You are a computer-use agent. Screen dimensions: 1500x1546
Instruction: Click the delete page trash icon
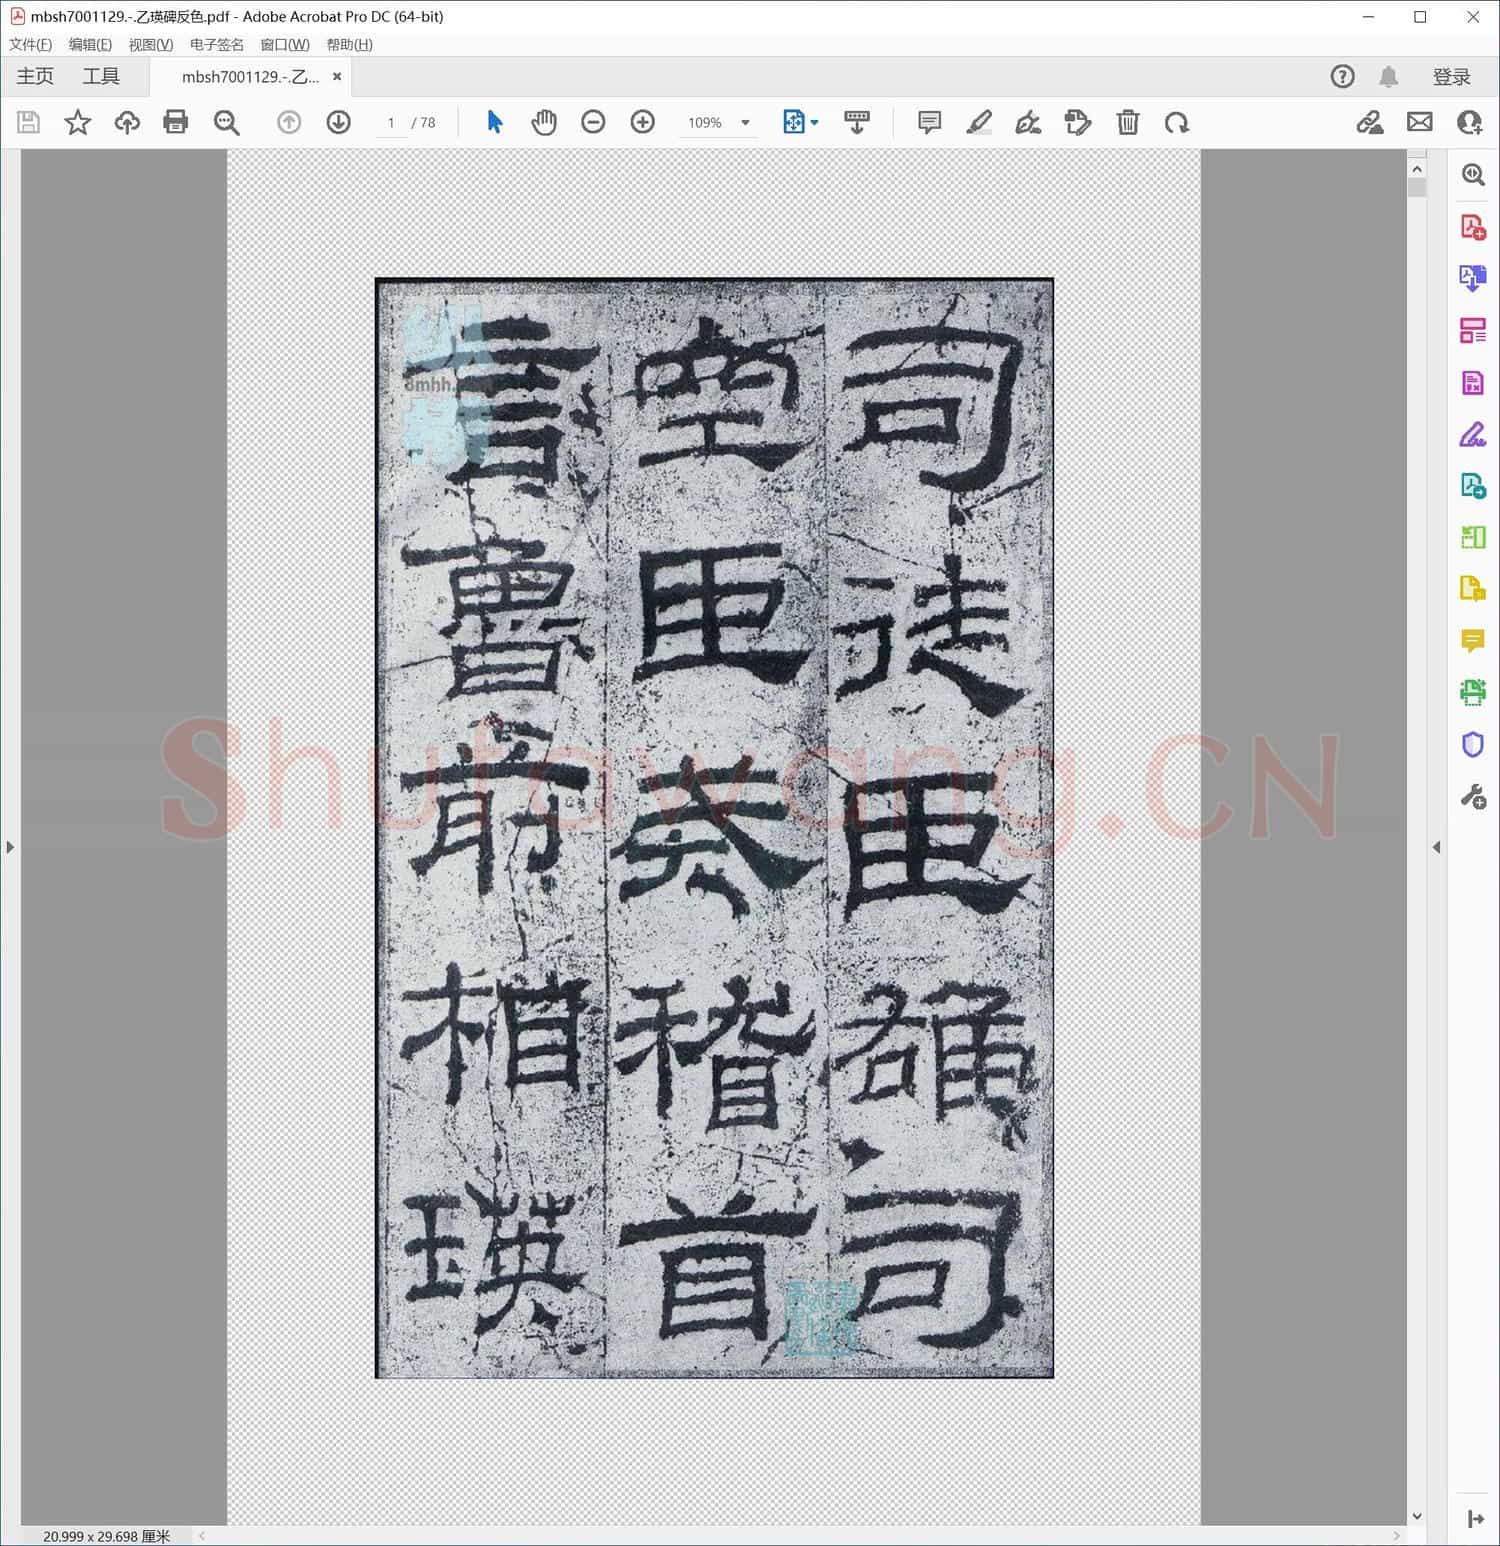[1128, 122]
